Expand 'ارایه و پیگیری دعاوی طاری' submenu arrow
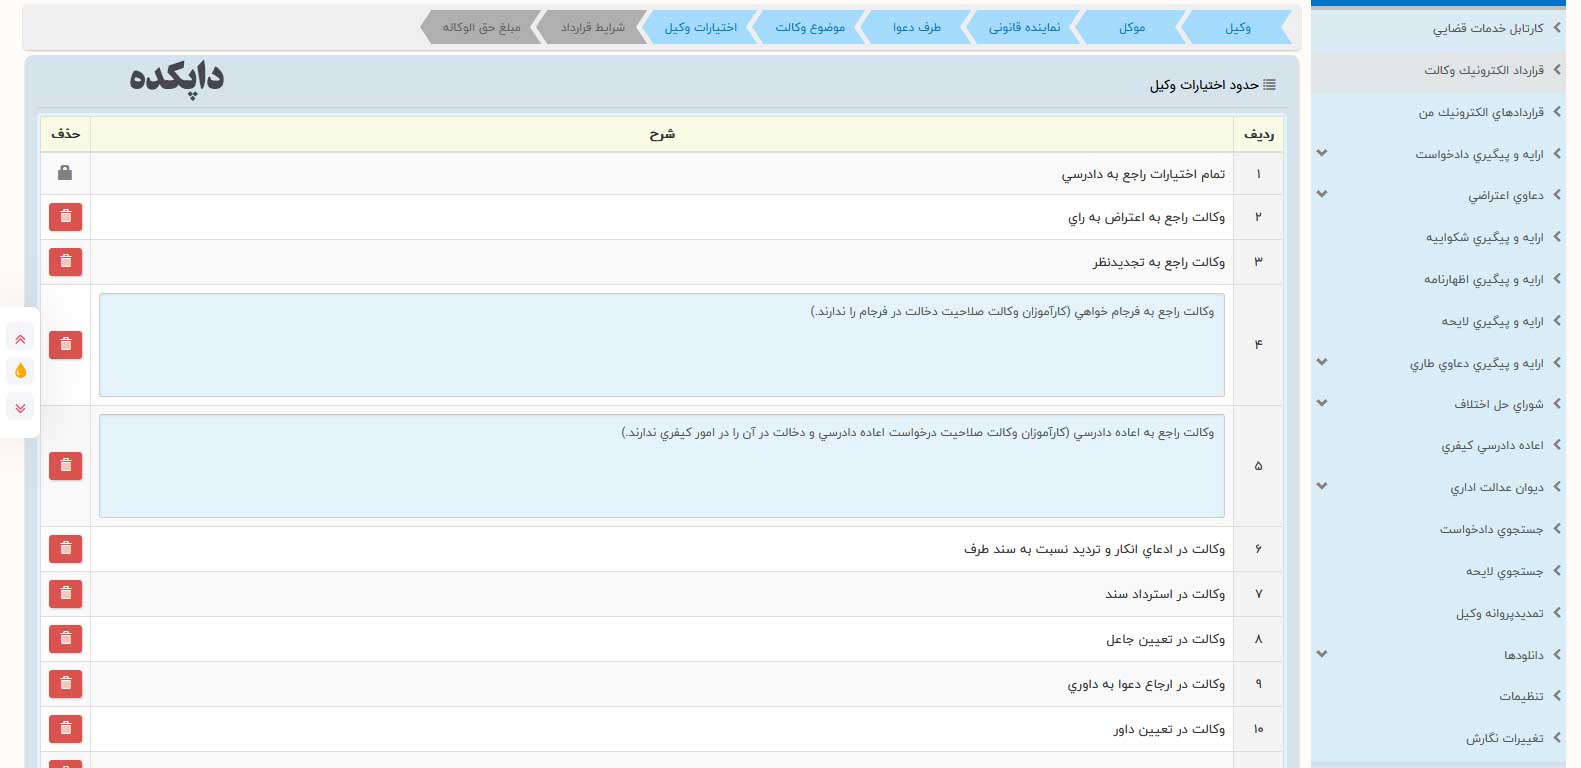Image resolution: width=1581 pixels, height=768 pixels. 1322,362
